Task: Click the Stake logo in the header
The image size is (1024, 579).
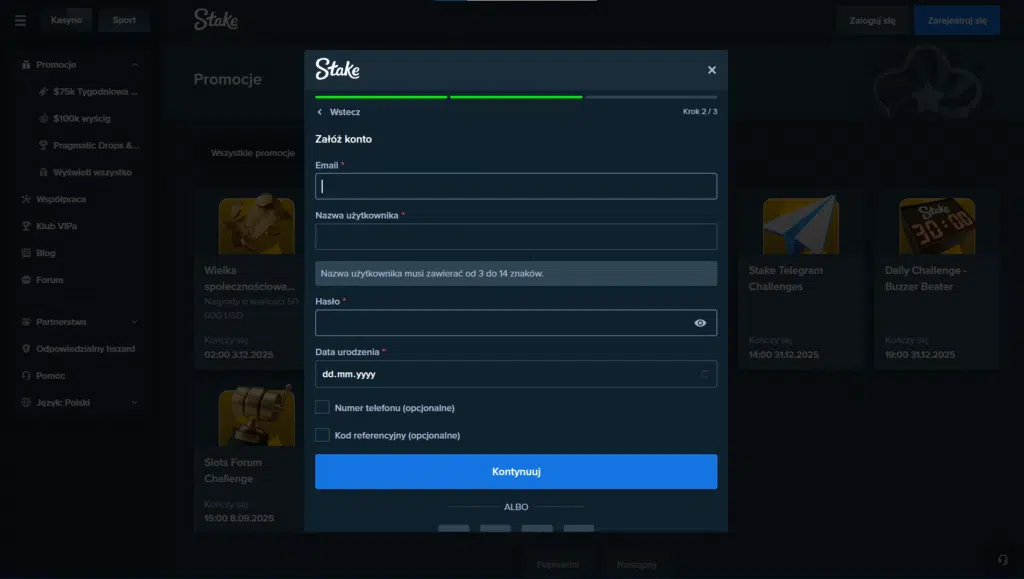Action: 216,20
